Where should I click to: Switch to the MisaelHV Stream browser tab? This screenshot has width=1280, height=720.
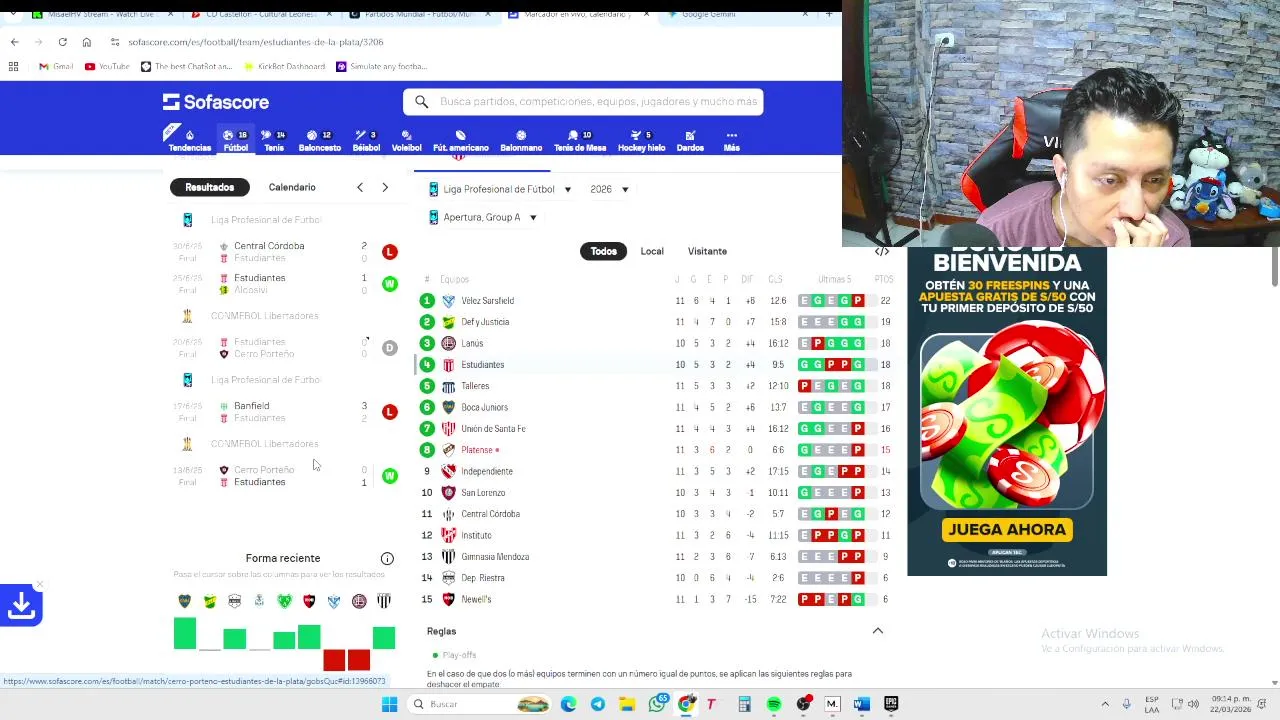(100, 14)
